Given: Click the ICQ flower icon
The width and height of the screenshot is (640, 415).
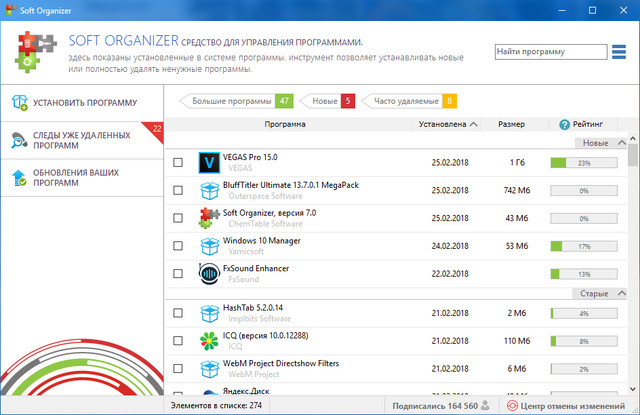Looking at the screenshot, I should tap(209, 342).
